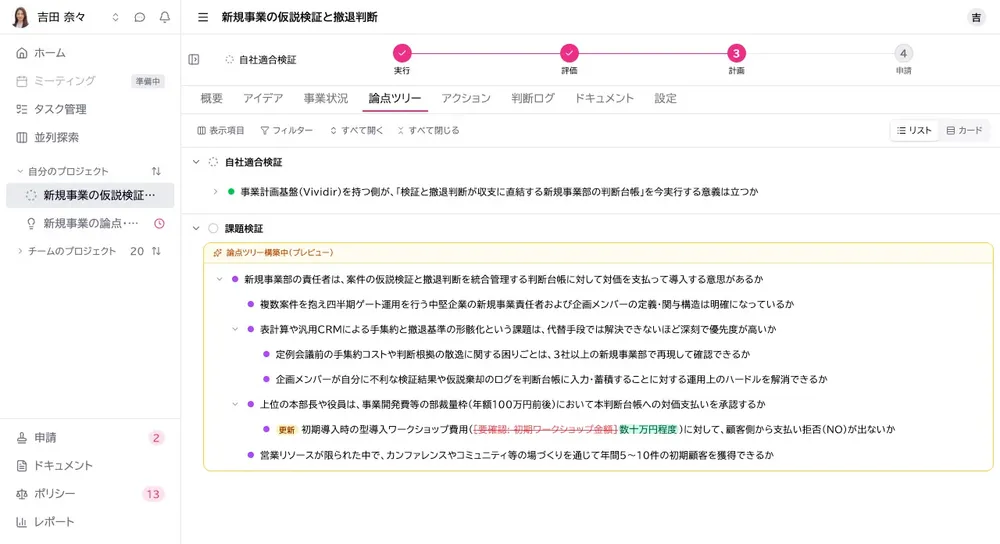Click 自社適合検証 label beside progress bar
This screenshot has width=1000, height=544.
pos(267,59)
